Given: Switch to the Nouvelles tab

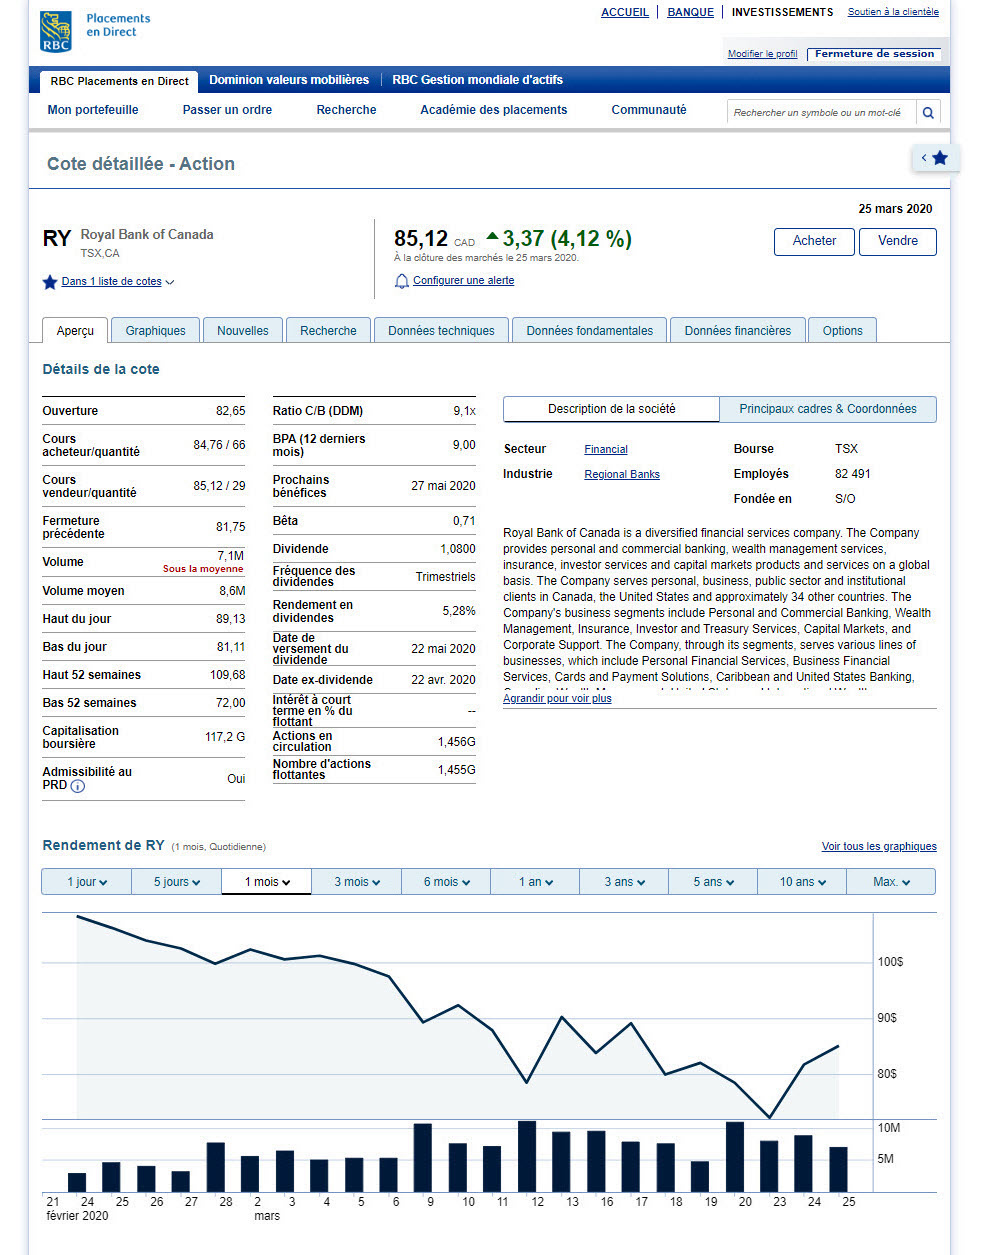Looking at the screenshot, I should tap(243, 331).
